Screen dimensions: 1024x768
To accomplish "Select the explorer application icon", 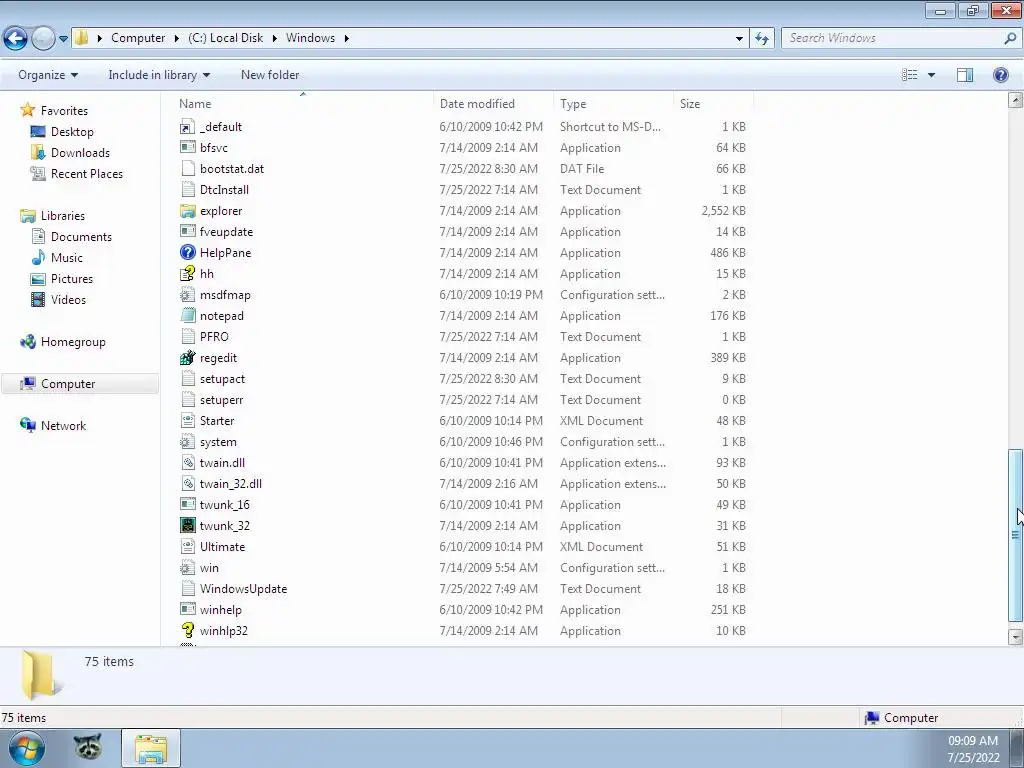I will click(187, 211).
